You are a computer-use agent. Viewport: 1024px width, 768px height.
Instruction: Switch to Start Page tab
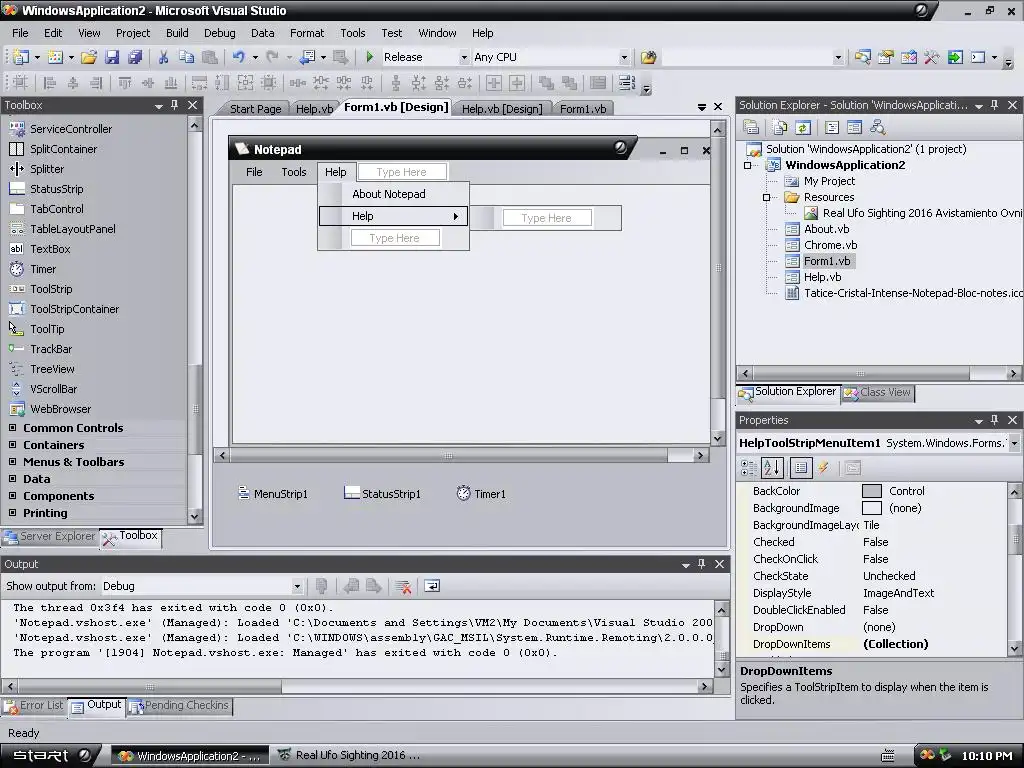(x=255, y=108)
